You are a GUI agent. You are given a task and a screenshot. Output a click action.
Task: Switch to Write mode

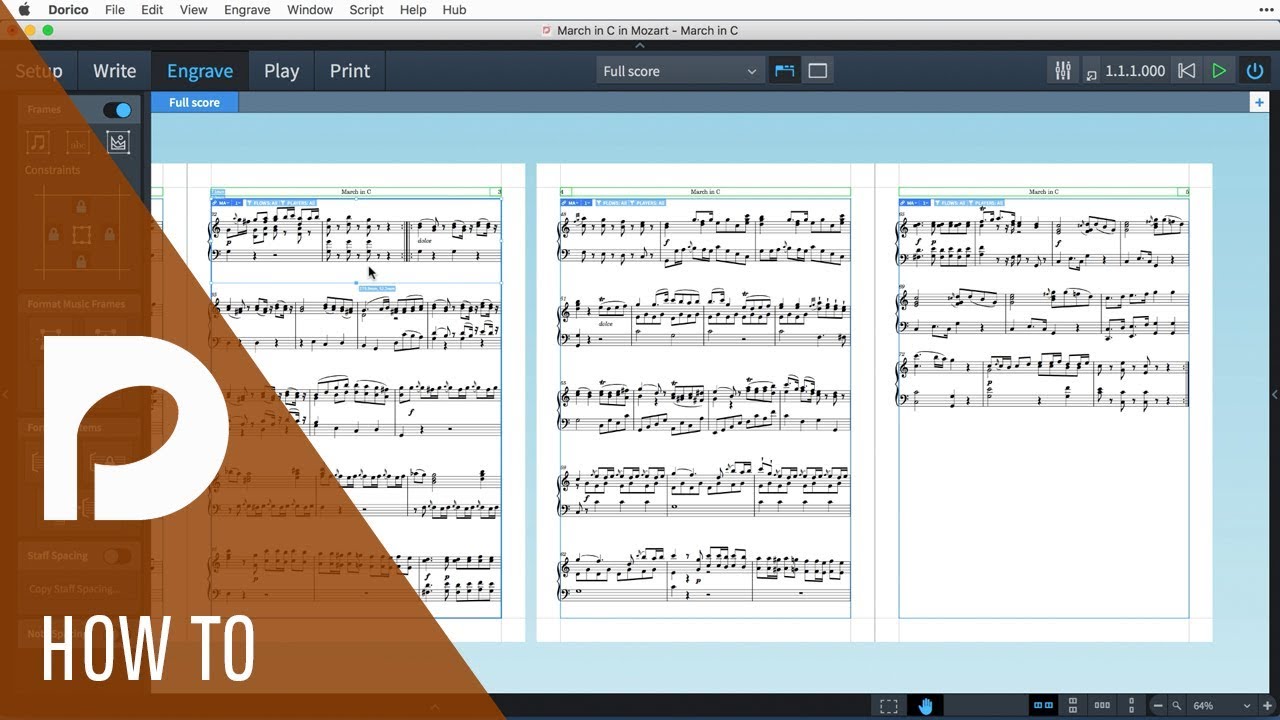click(114, 71)
